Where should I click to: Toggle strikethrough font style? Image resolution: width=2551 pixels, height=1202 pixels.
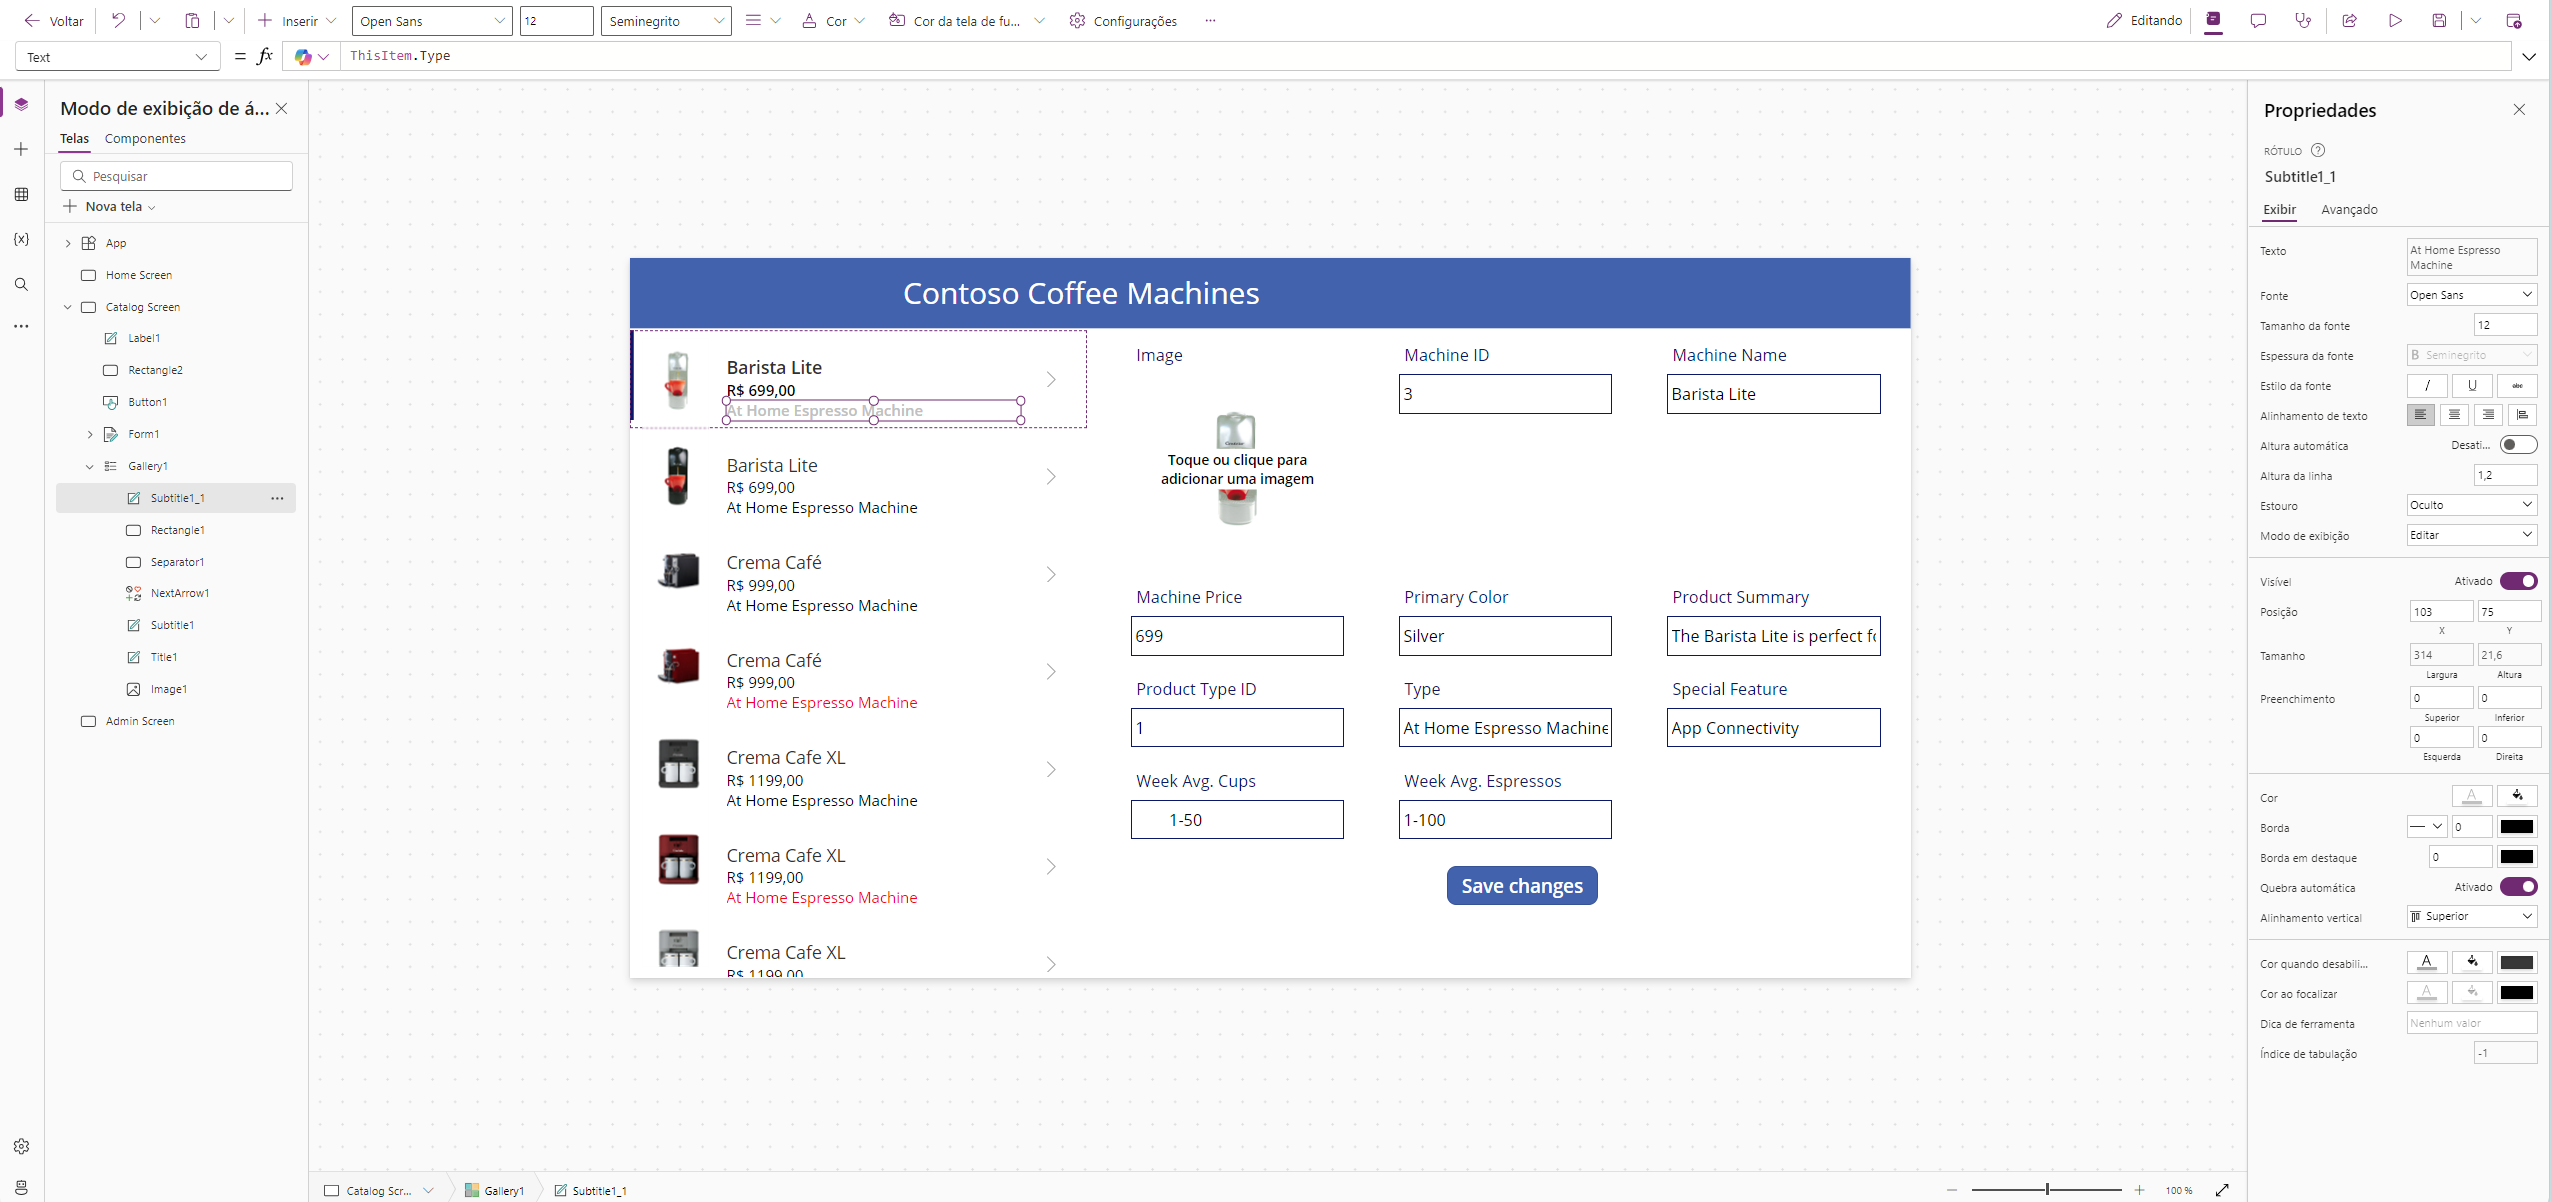(x=2517, y=385)
